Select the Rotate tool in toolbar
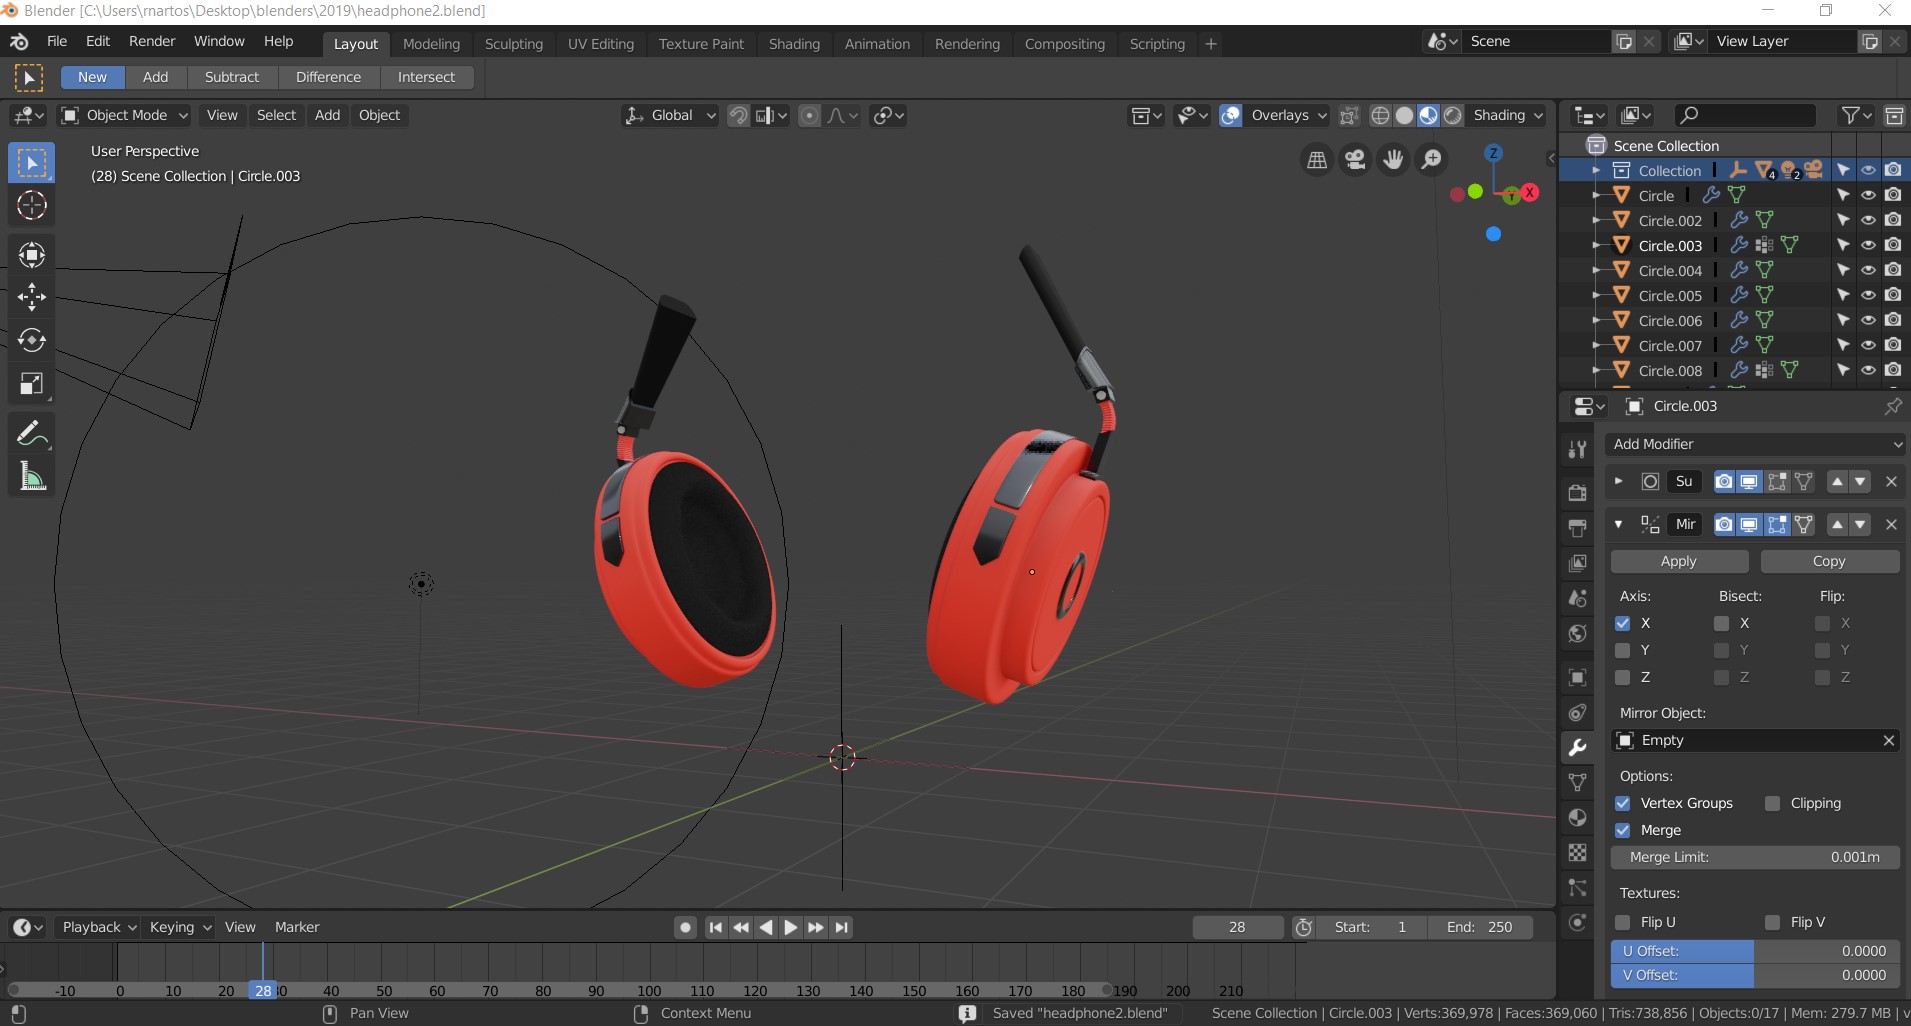The height and width of the screenshot is (1026, 1911). click(x=32, y=340)
